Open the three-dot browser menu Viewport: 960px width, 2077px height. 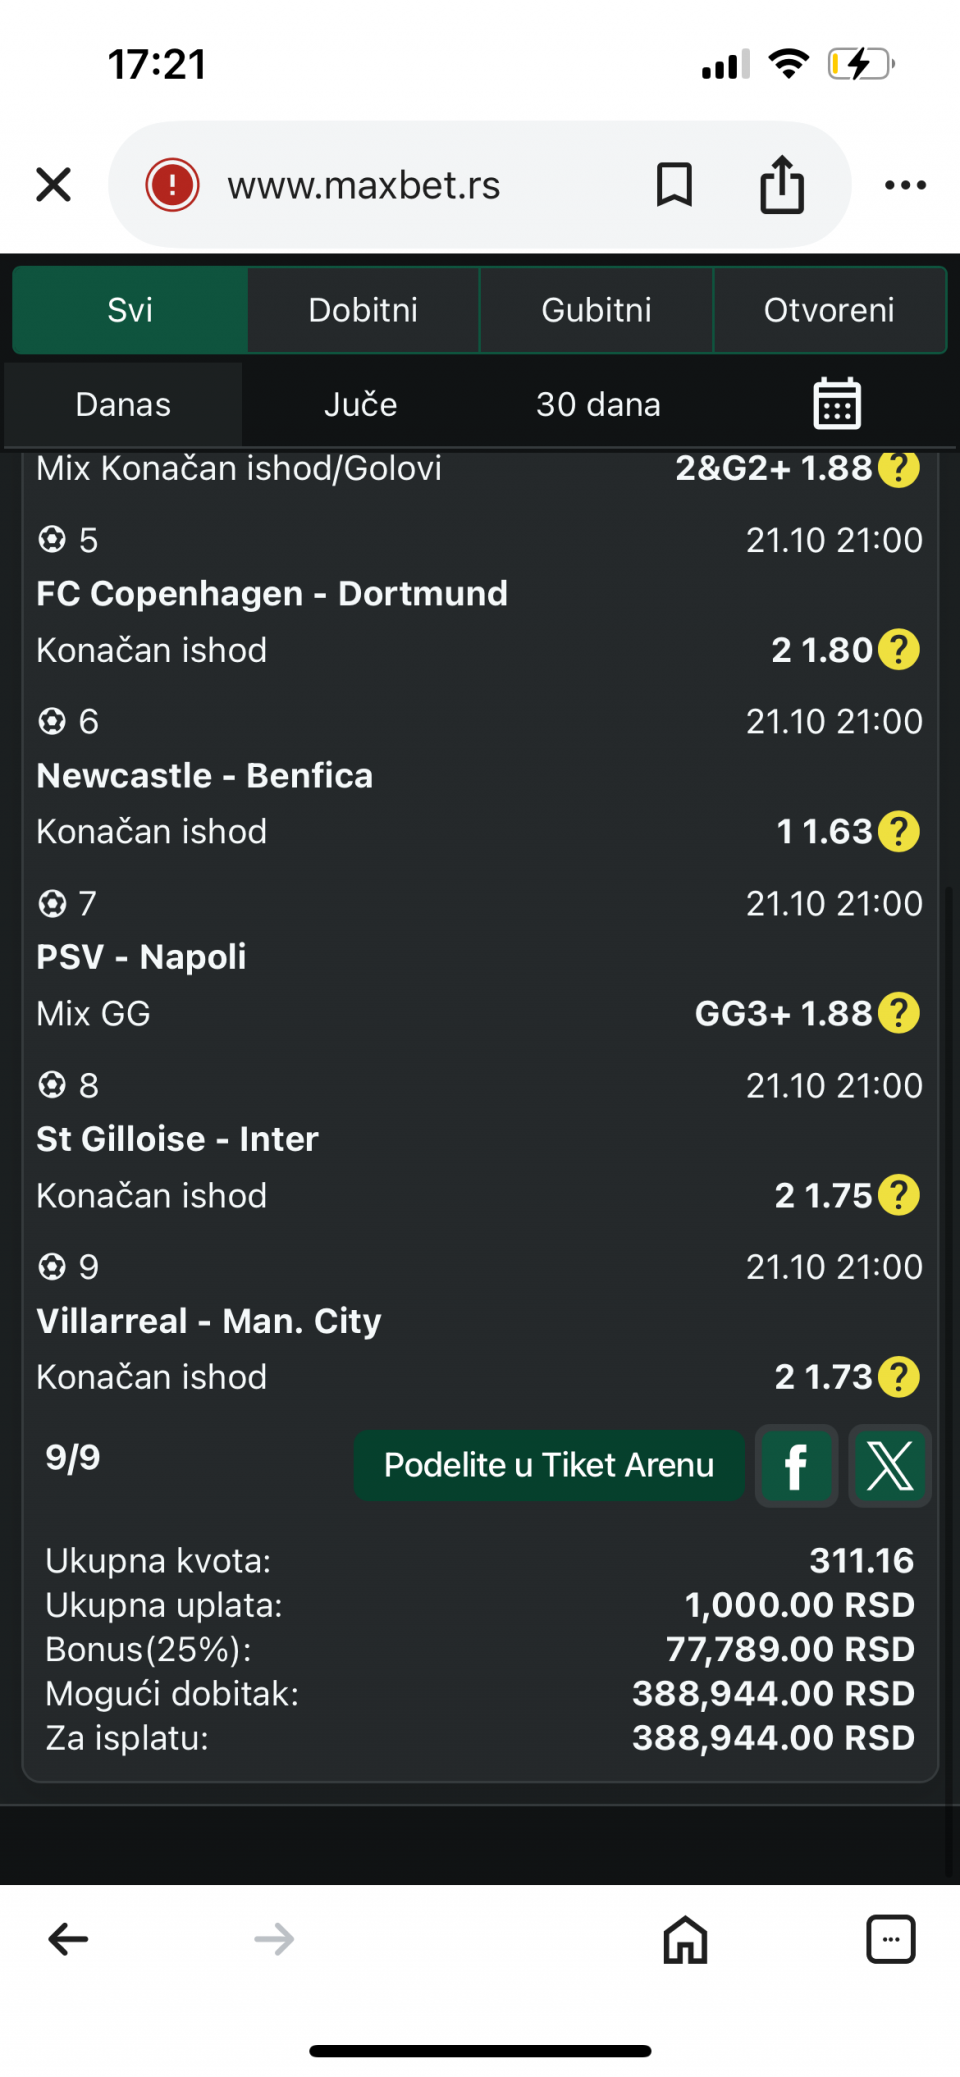pos(905,185)
